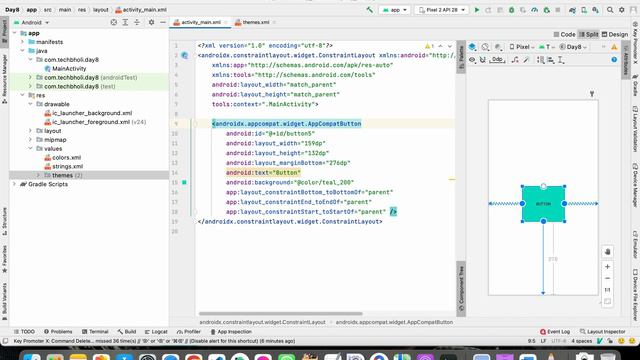Open Project panel gear options
The width and height of the screenshot is (640, 360).
(x=151, y=22)
